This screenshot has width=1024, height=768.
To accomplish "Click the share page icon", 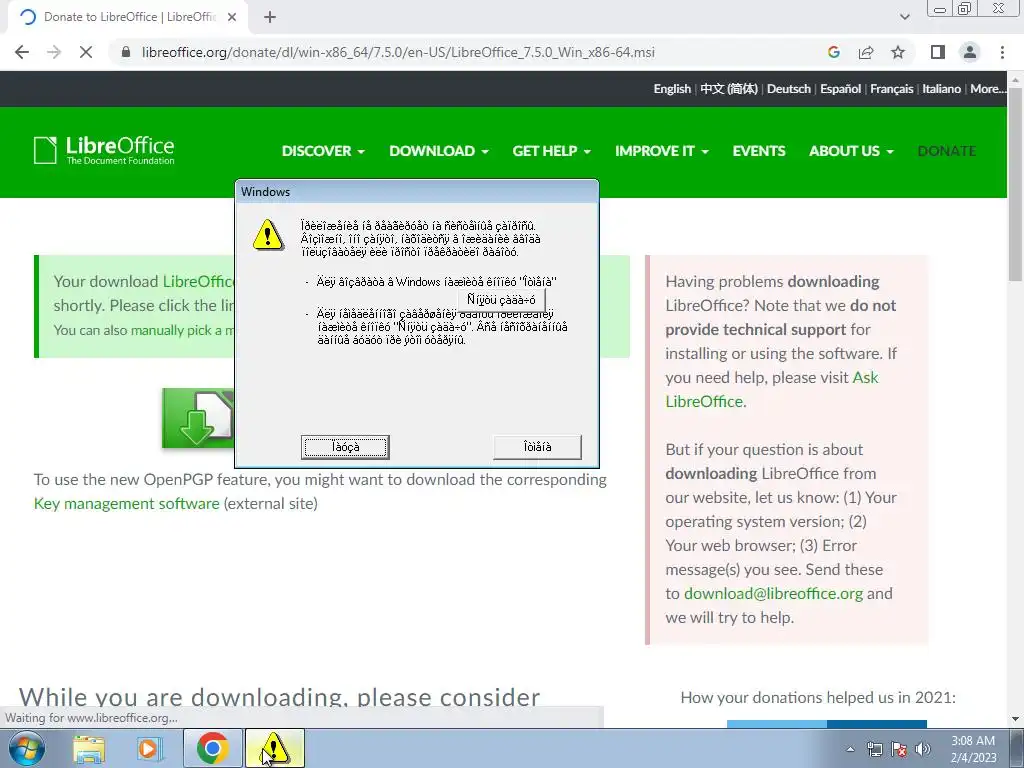I will coord(866,52).
